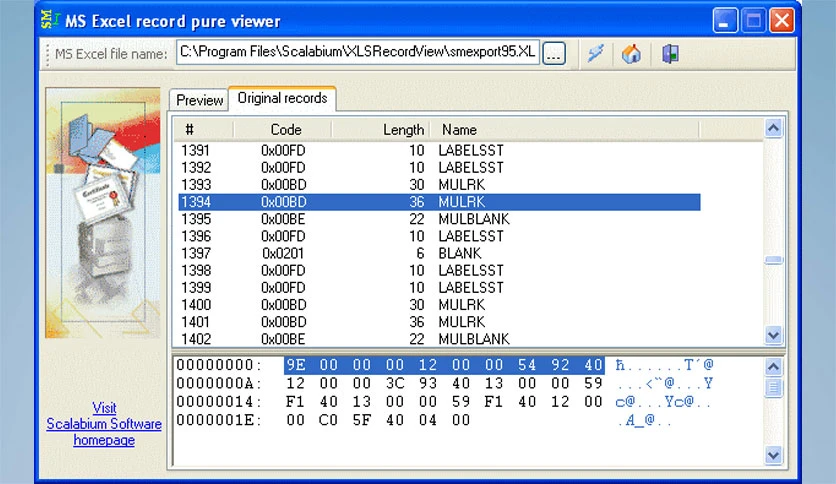This screenshot has height=484, width=836.
Task: Select highlighted record 1394 MULRK
Action: point(439,202)
